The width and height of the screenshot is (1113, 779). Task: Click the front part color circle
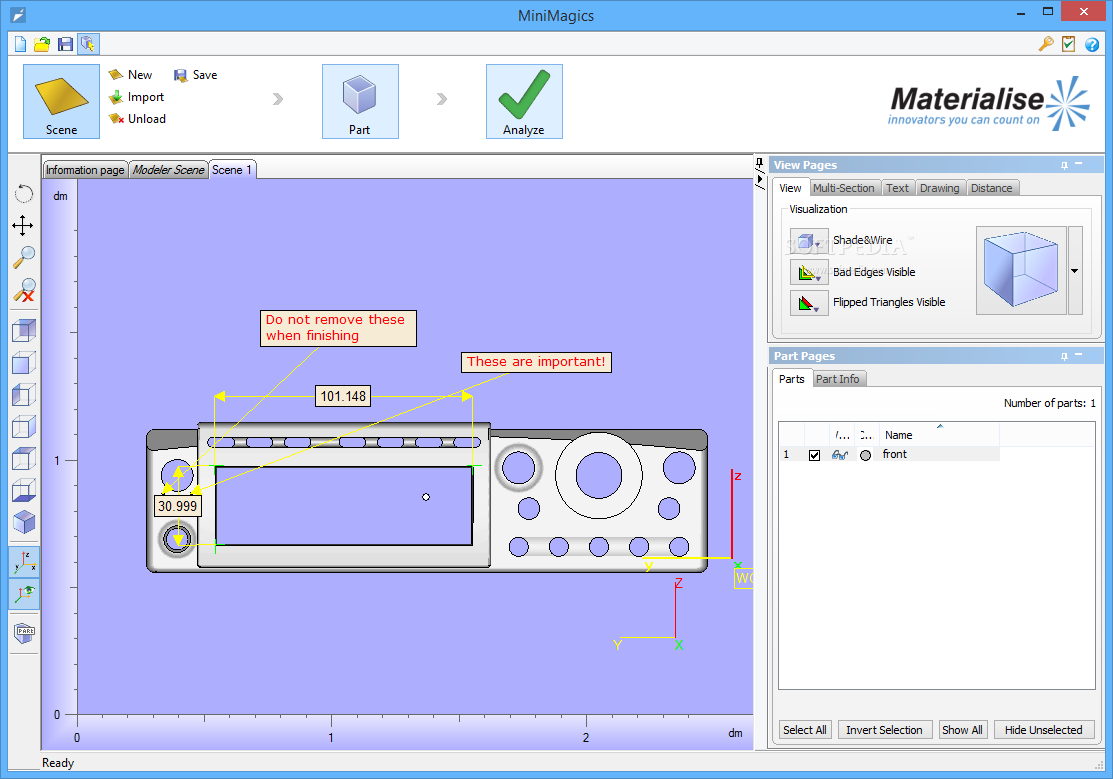tap(865, 455)
